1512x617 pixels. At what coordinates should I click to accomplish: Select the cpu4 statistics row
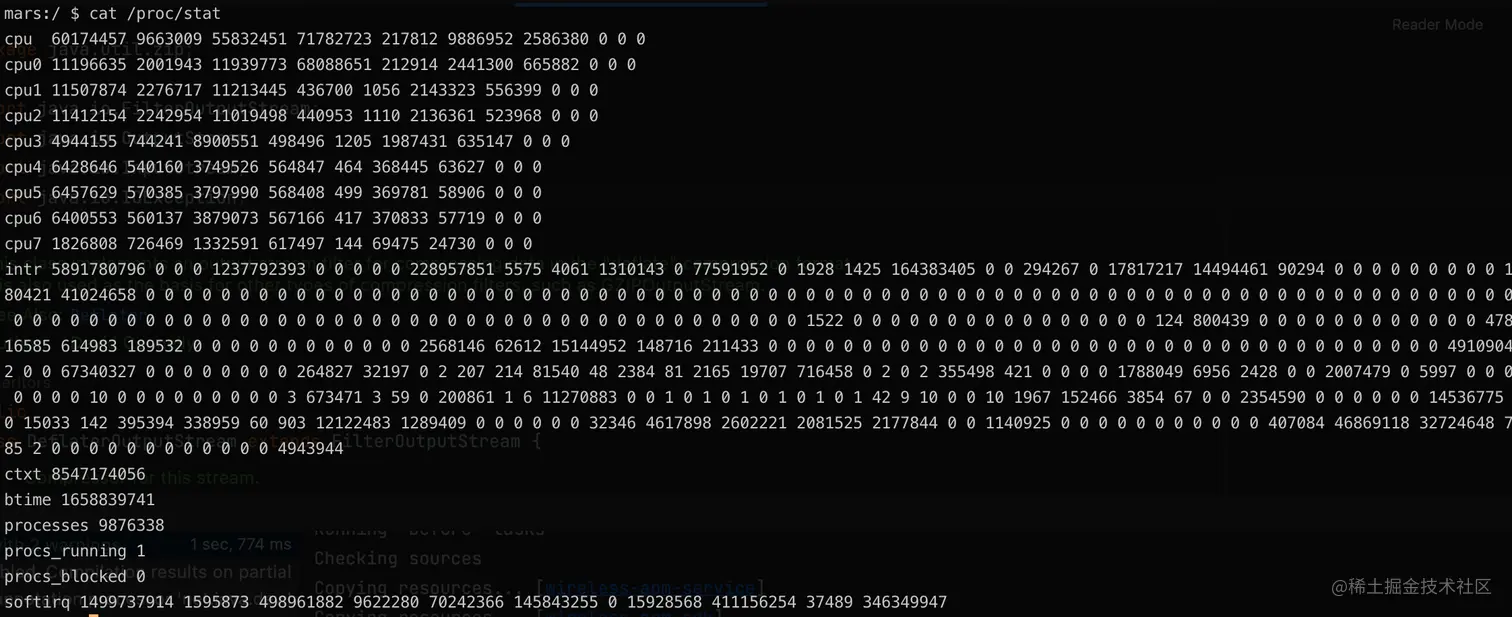coord(273,167)
